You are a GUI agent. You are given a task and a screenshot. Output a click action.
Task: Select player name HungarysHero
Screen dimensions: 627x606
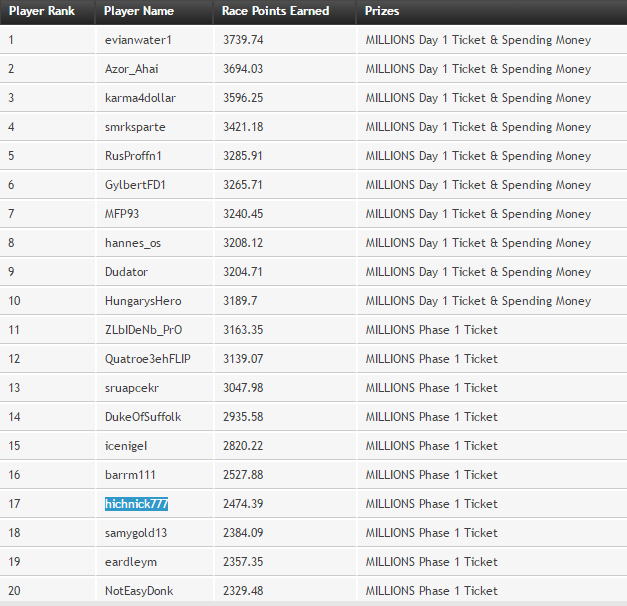click(143, 301)
